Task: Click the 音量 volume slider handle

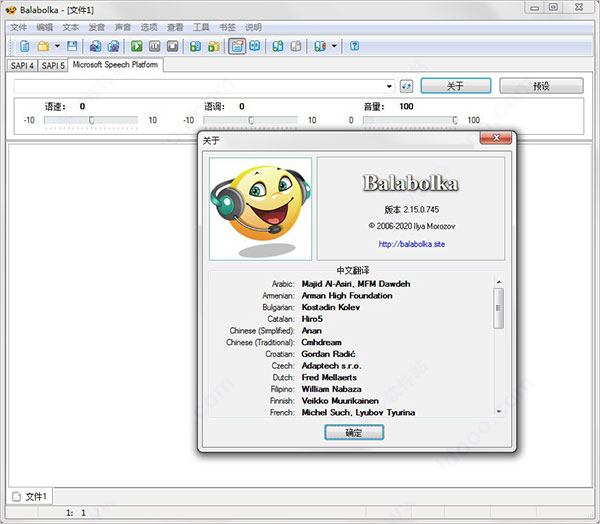Action: [x=455, y=121]
